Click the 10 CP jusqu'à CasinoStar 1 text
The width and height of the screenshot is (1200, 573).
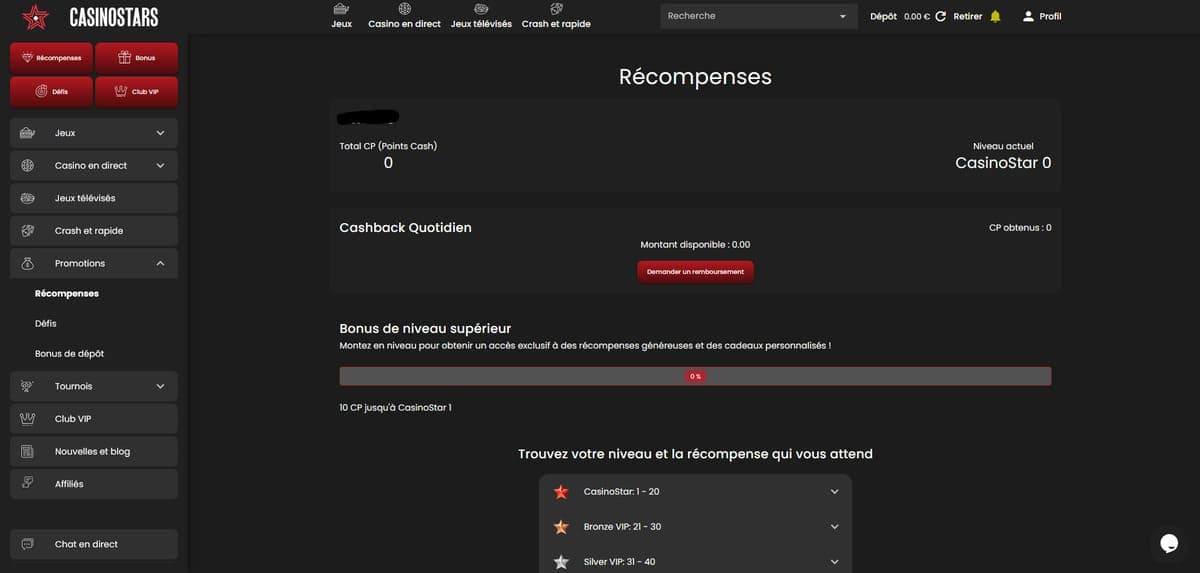pos(396,408)
